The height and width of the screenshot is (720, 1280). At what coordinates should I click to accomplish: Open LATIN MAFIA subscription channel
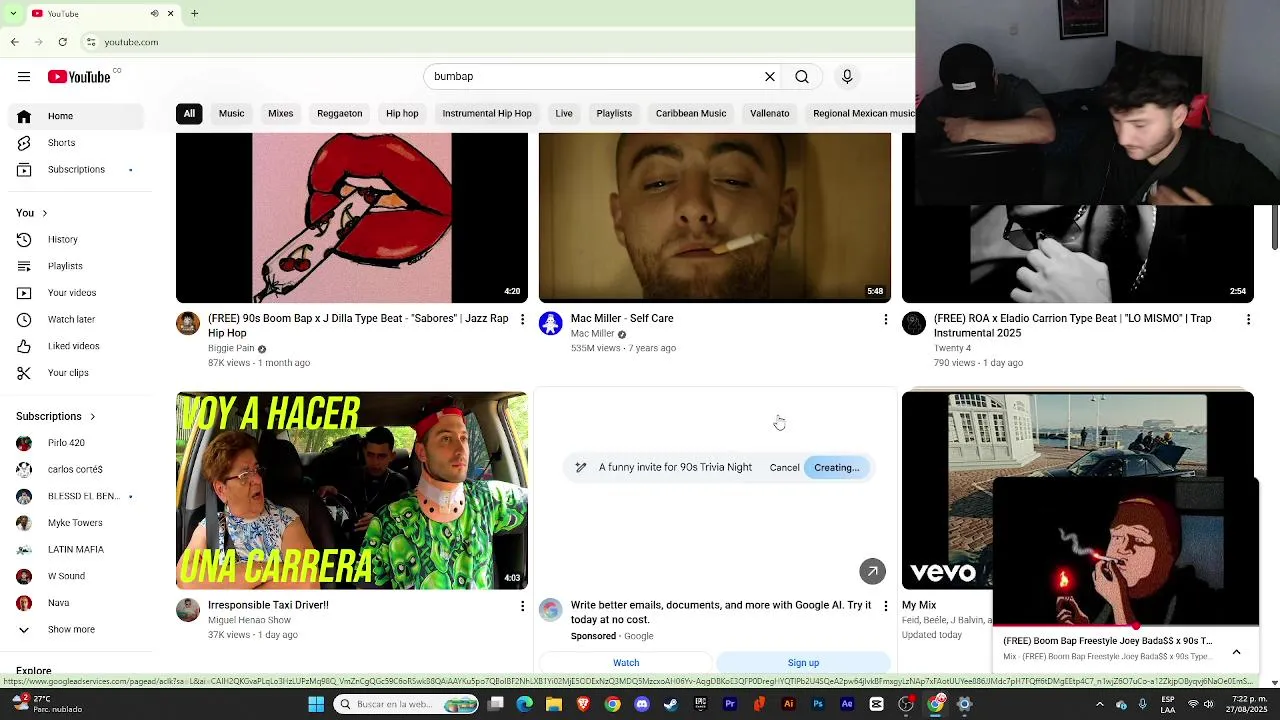click(76, 550)
